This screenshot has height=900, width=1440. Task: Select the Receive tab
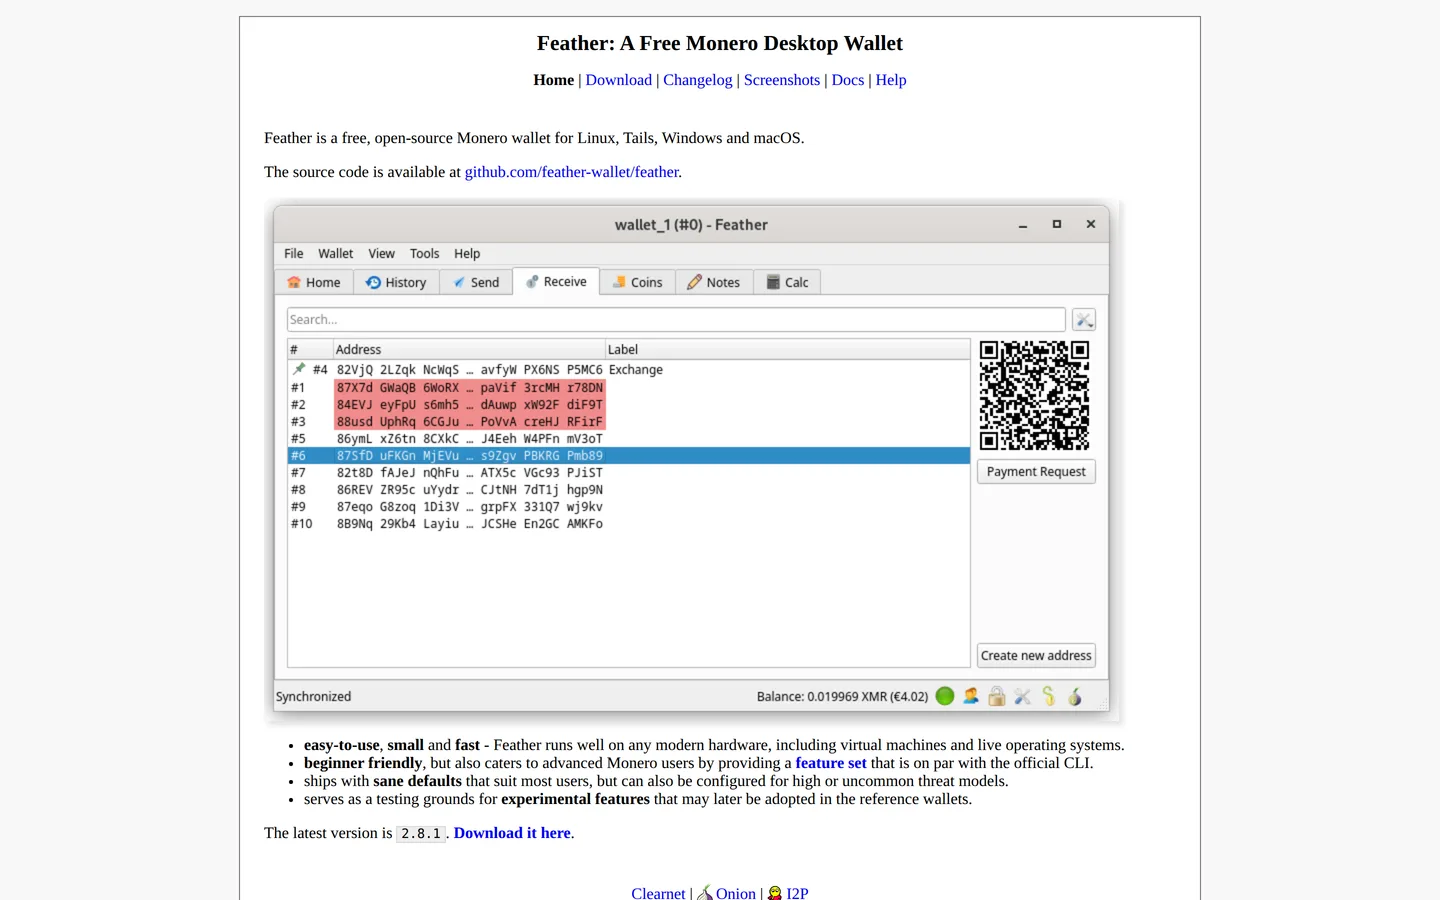[x=557, y=282]
